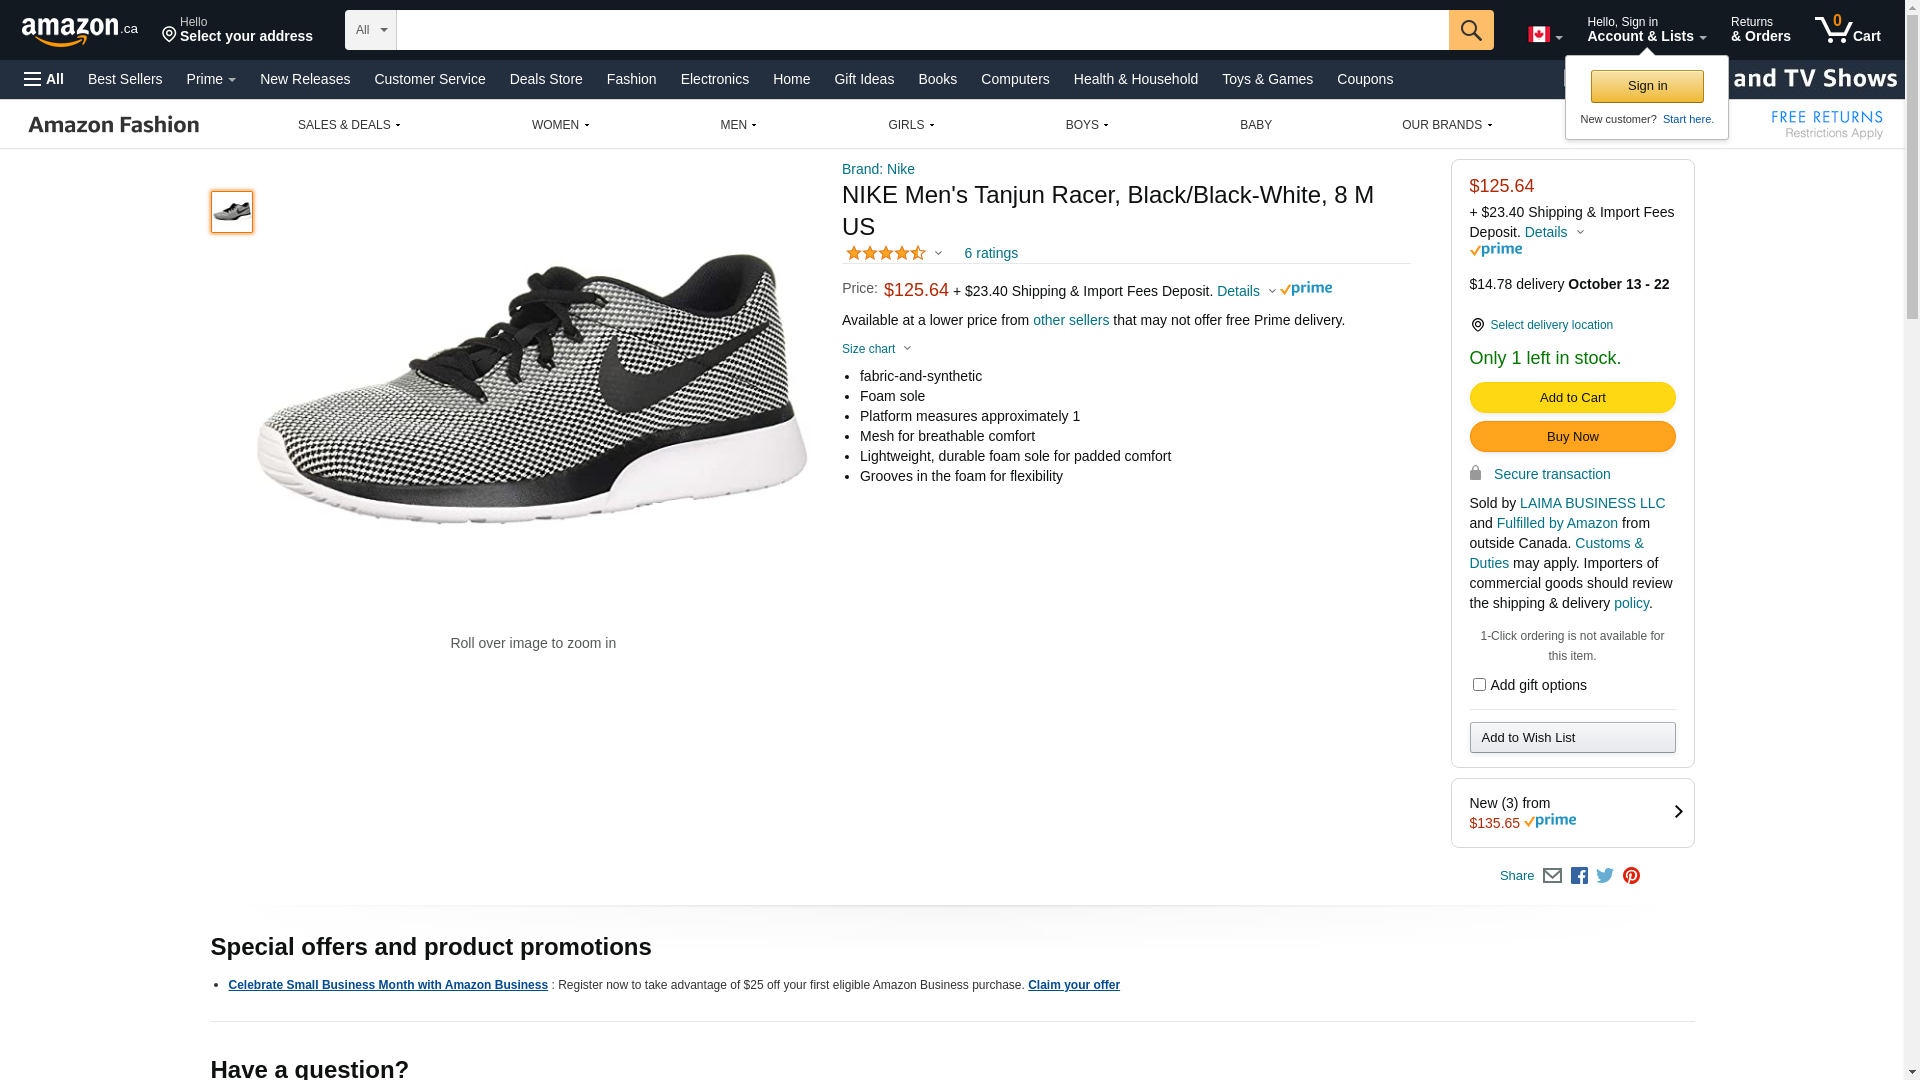Open the Electronics navigation item
The image size is (1920, 1080).
[x=714, y=79]
